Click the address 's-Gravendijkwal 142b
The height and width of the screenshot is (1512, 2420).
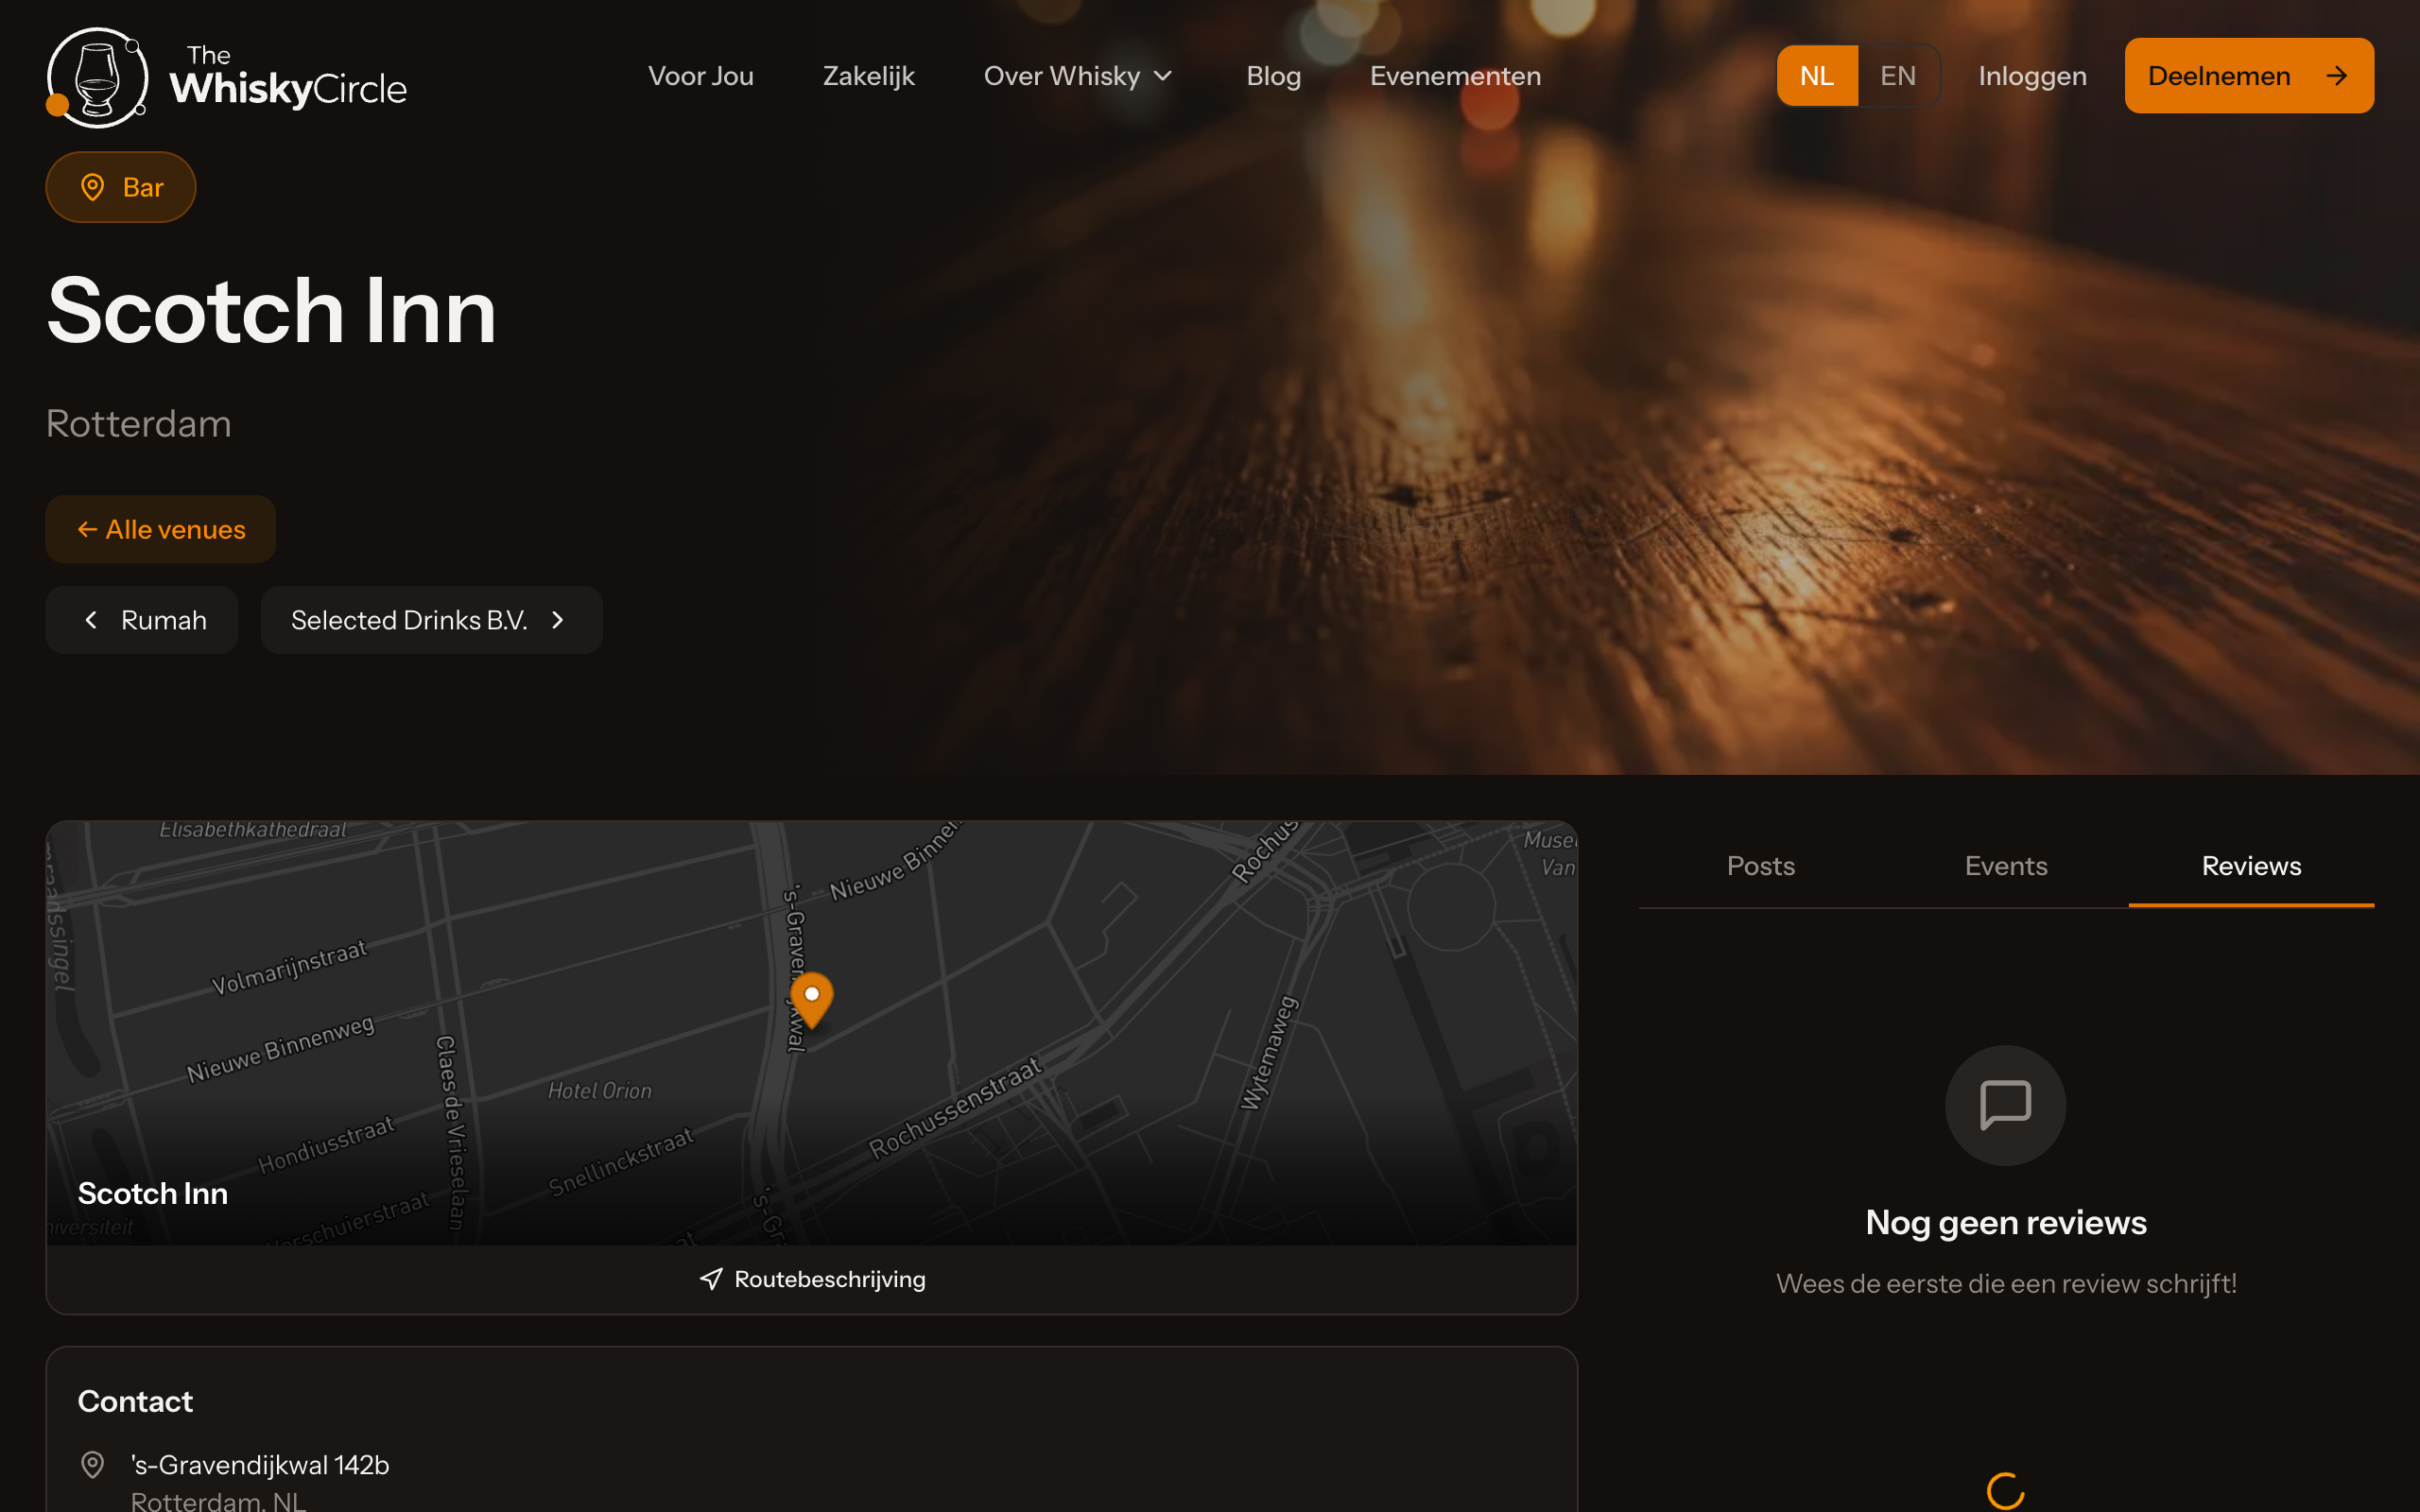[260, 1465]
